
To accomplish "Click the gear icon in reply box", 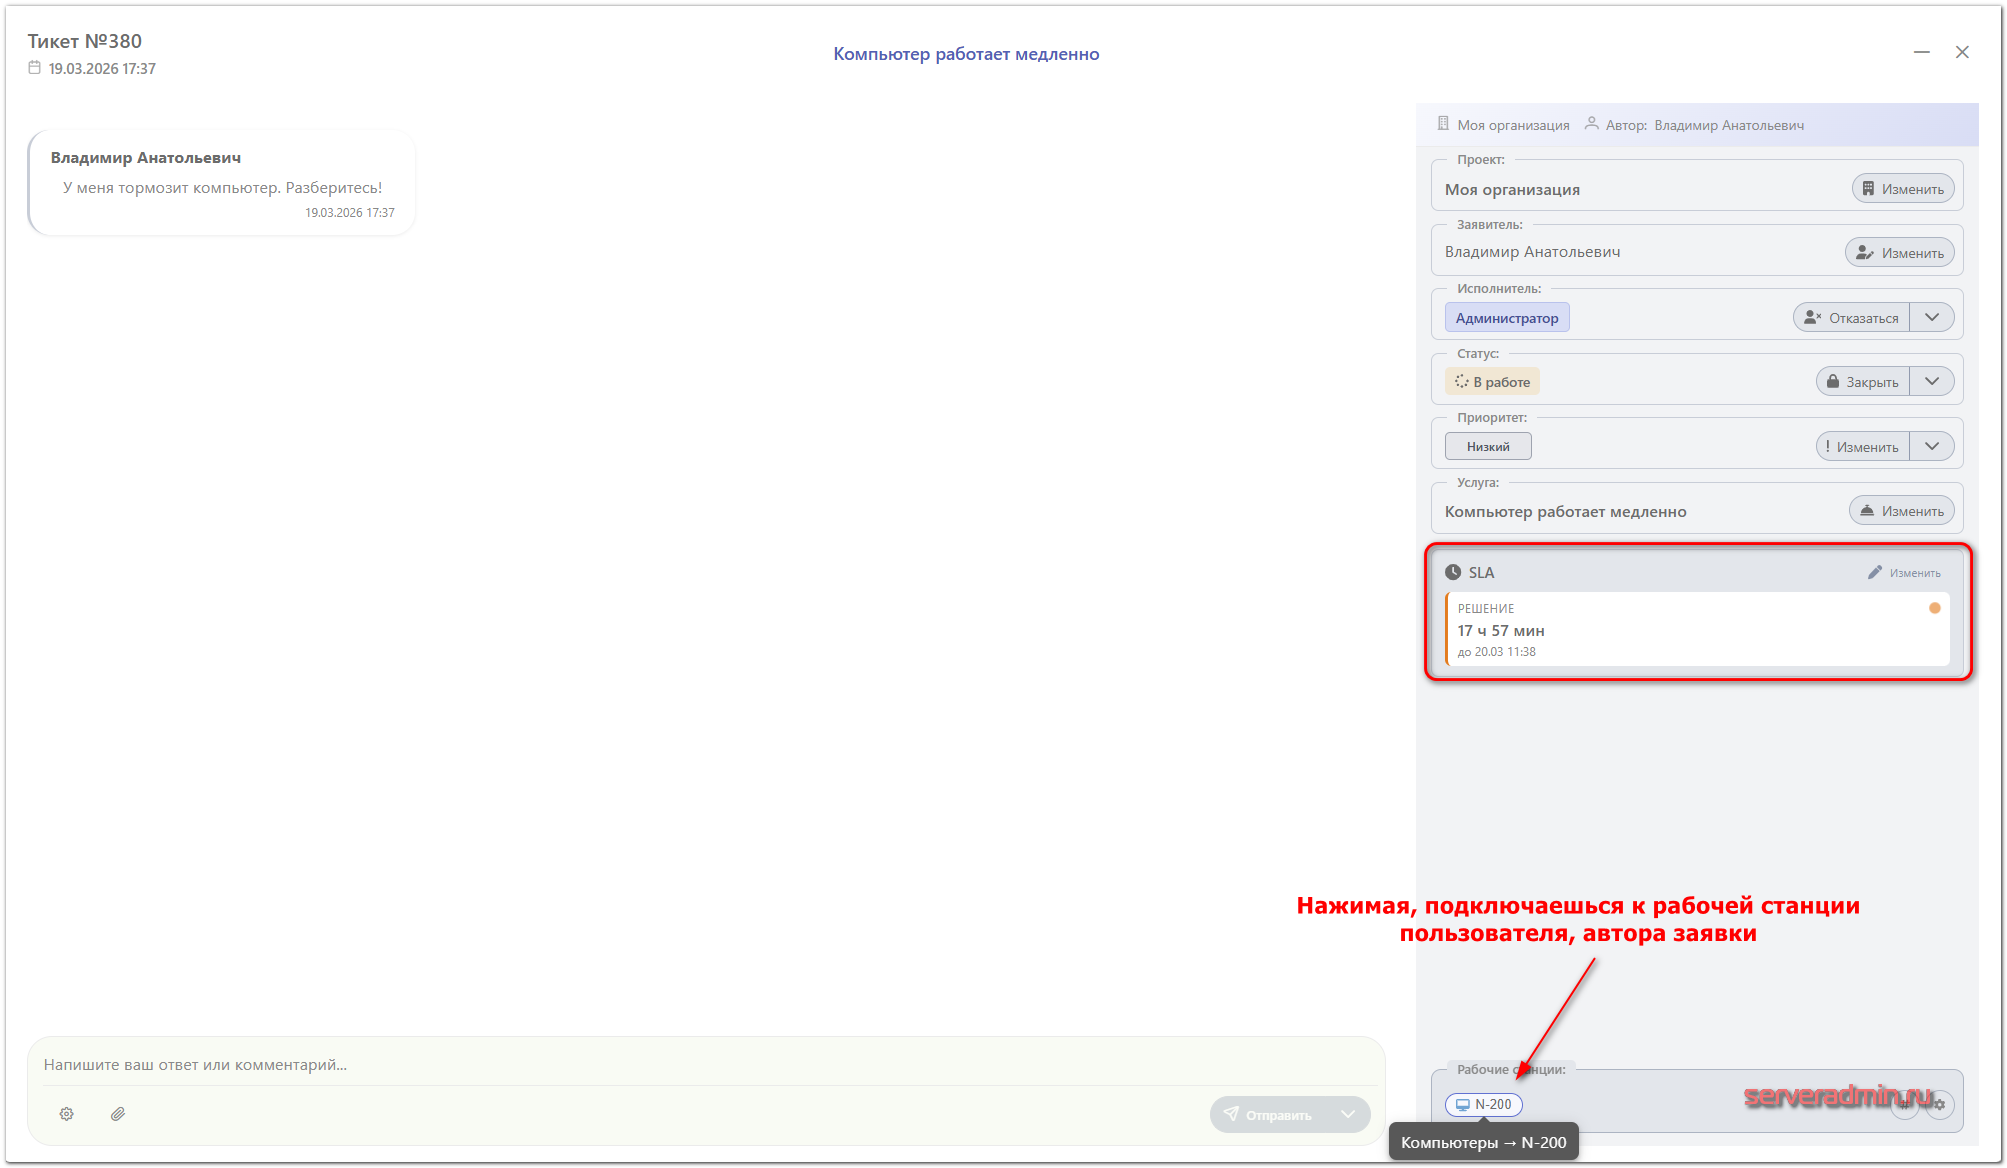I will coord(66,1114).
